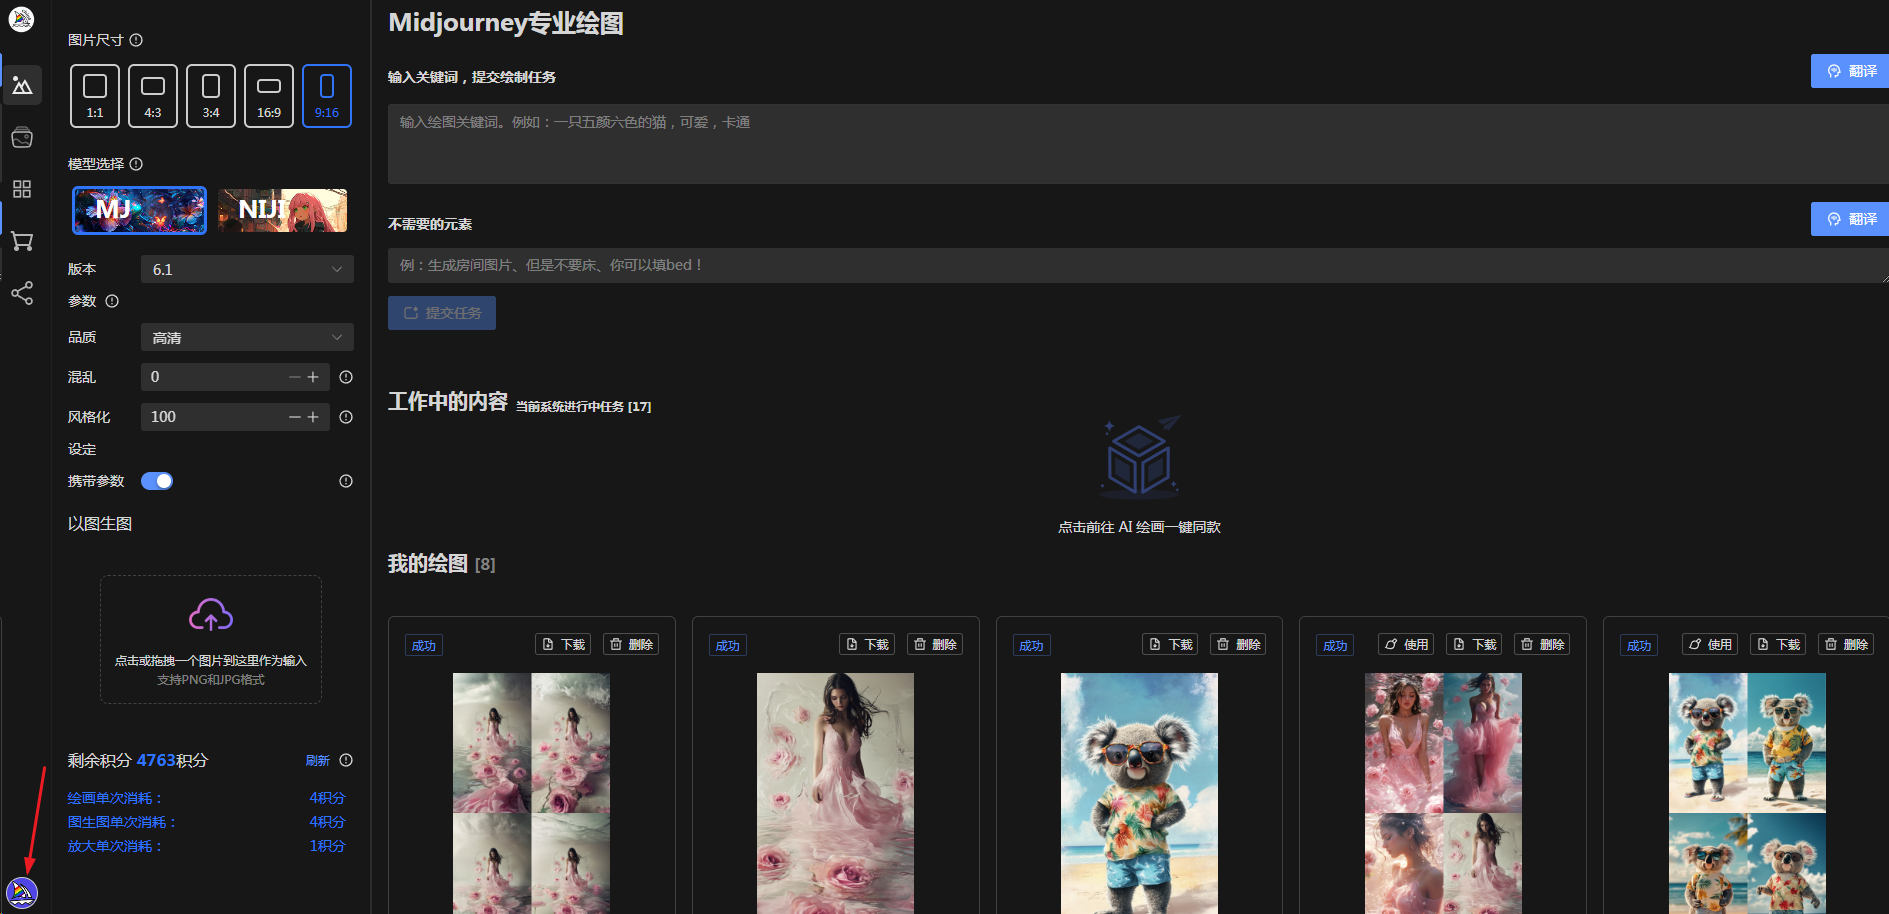Delete the second pink dress artwork card

tap(935, 645)
